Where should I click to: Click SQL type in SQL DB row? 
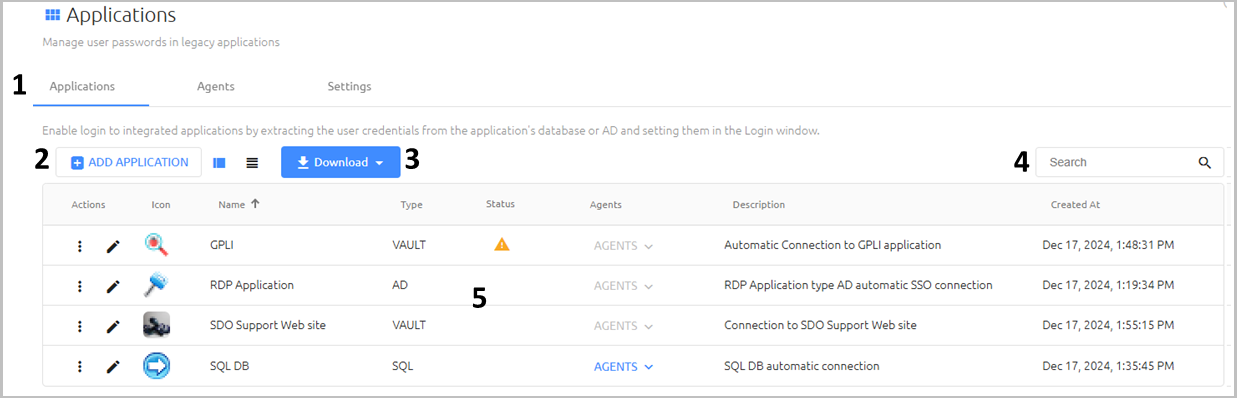point(403,366)
